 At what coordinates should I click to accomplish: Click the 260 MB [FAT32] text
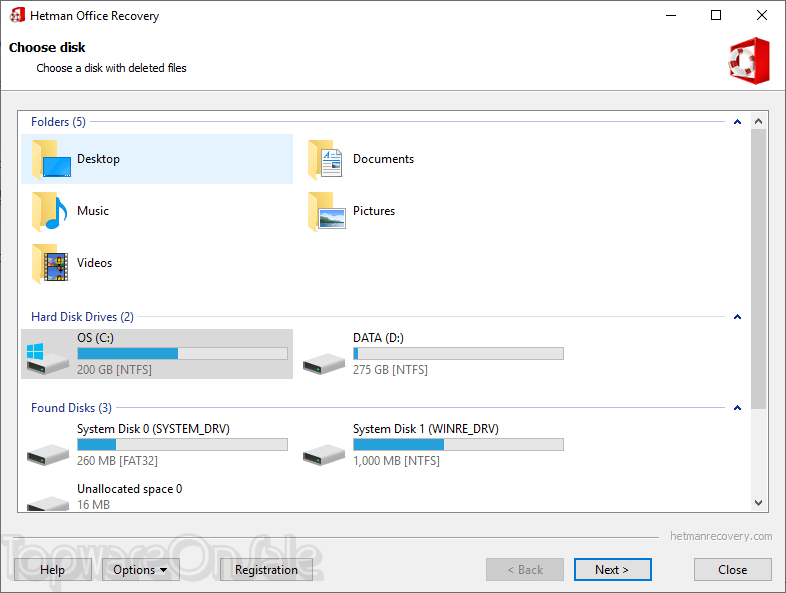[x=117, y=461]
